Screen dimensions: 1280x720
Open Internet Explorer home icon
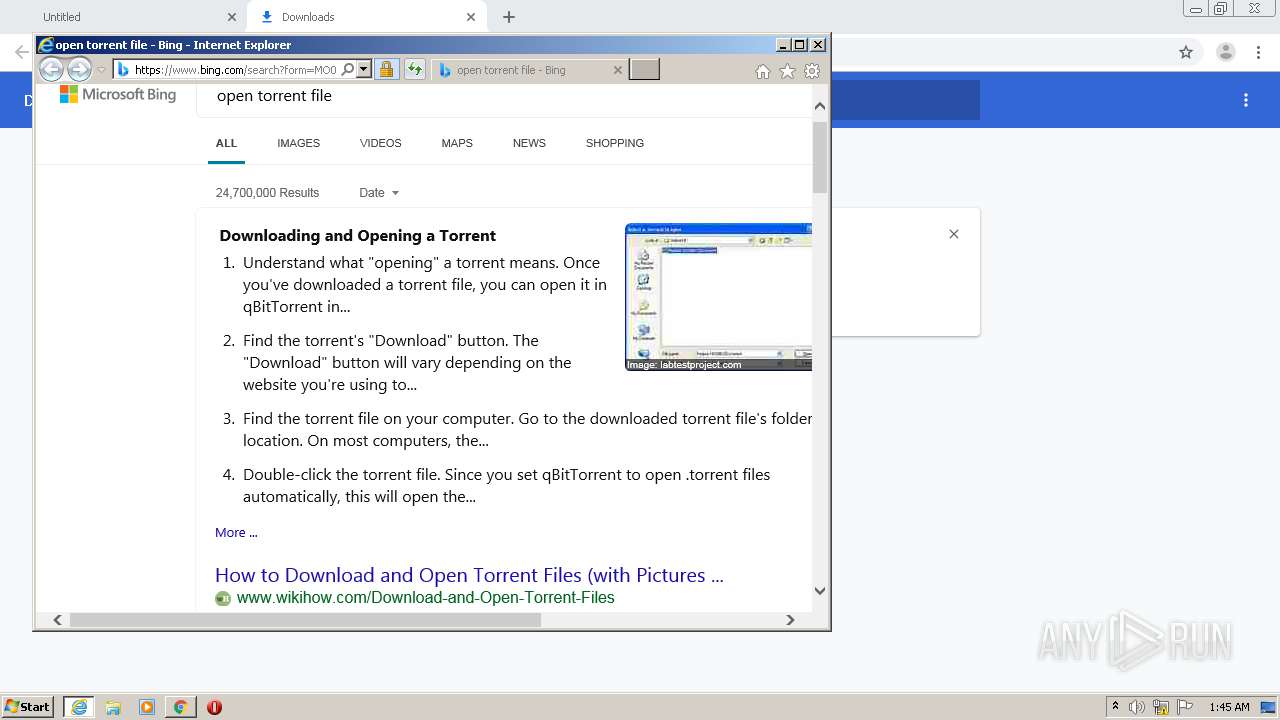tap(763, 71)
